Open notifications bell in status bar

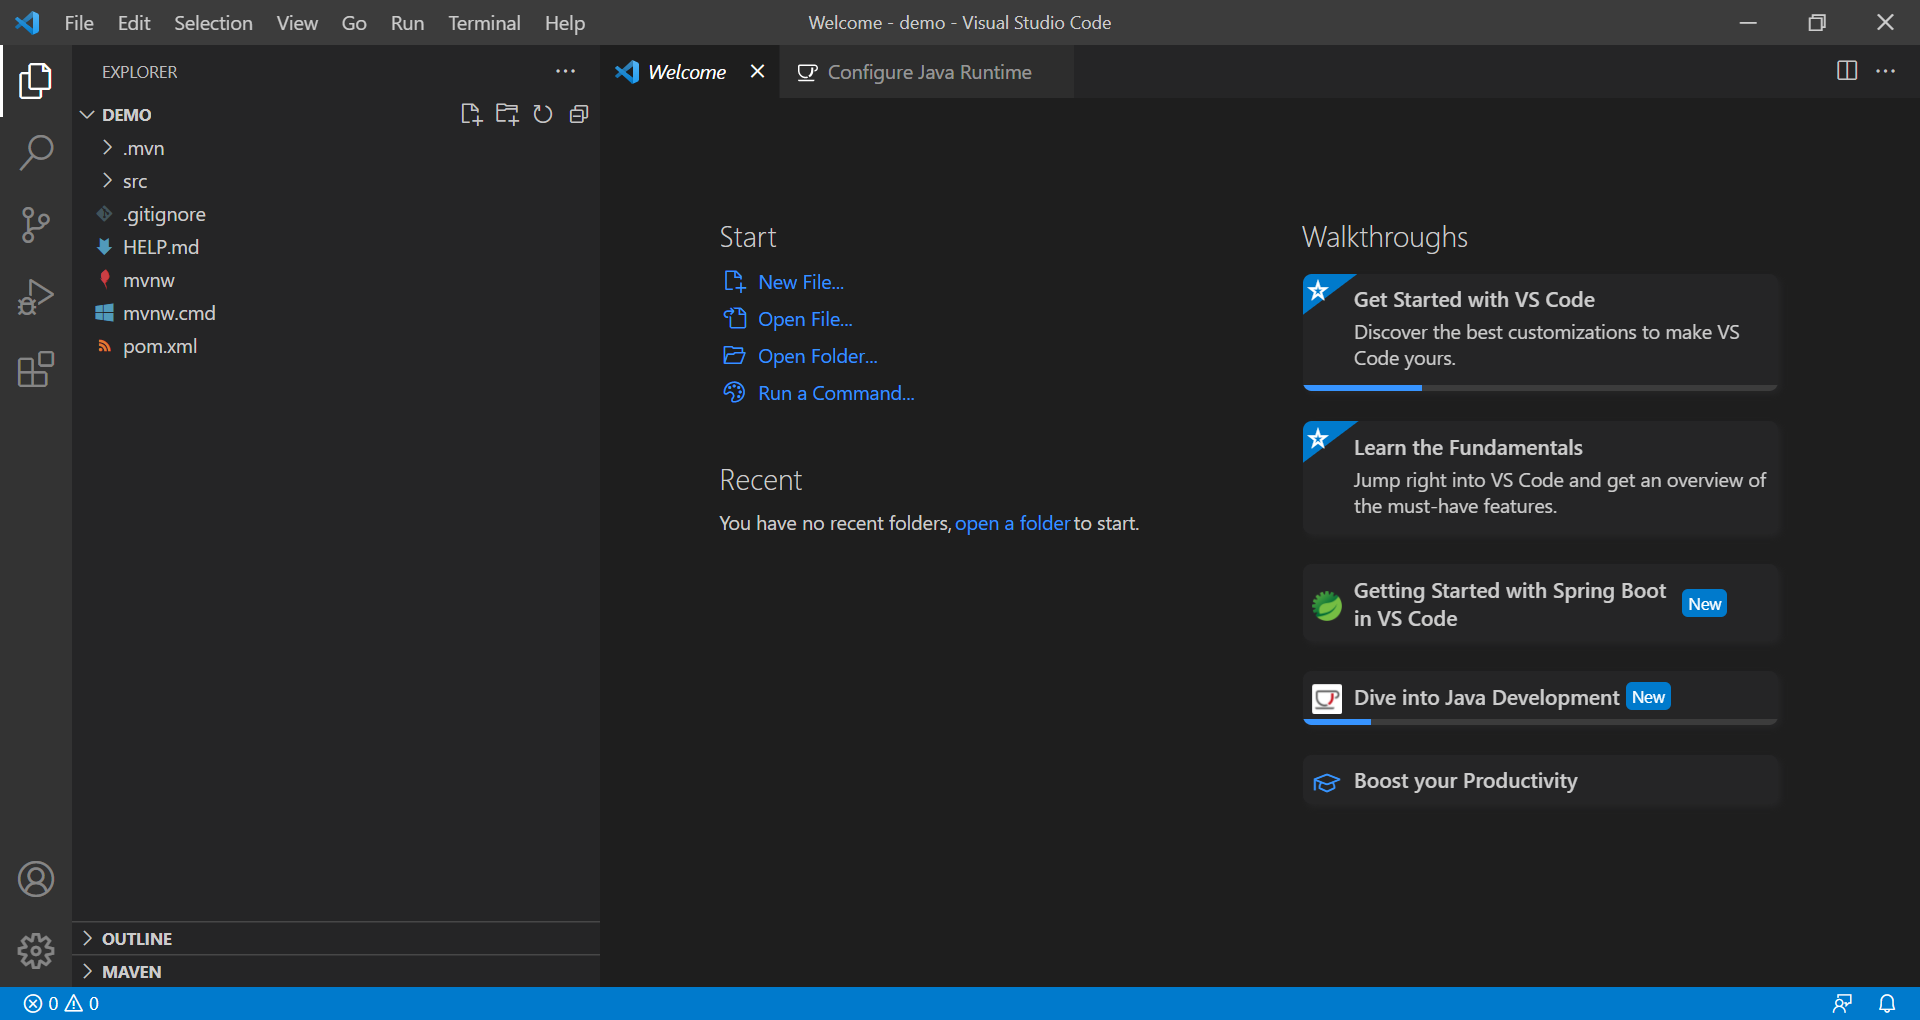1887,1003
